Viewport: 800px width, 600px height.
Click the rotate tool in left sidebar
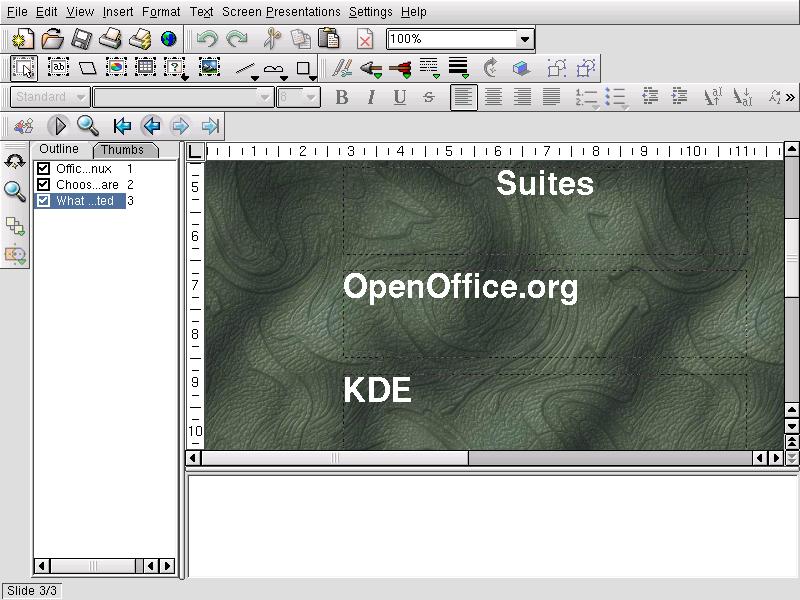tap(15, 161)
